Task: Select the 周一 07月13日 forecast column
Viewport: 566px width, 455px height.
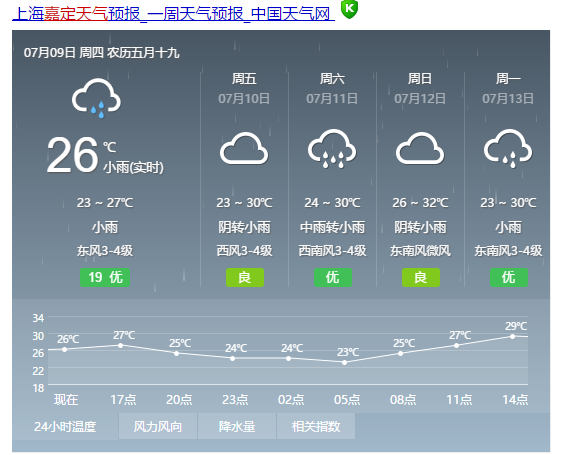Action: [x=508, y=179]
